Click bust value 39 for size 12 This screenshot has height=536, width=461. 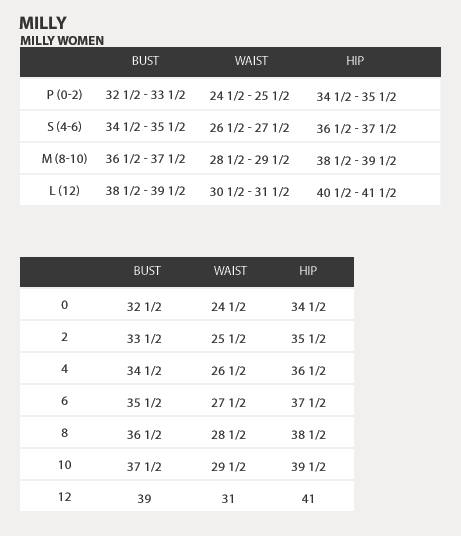(144, 499)
